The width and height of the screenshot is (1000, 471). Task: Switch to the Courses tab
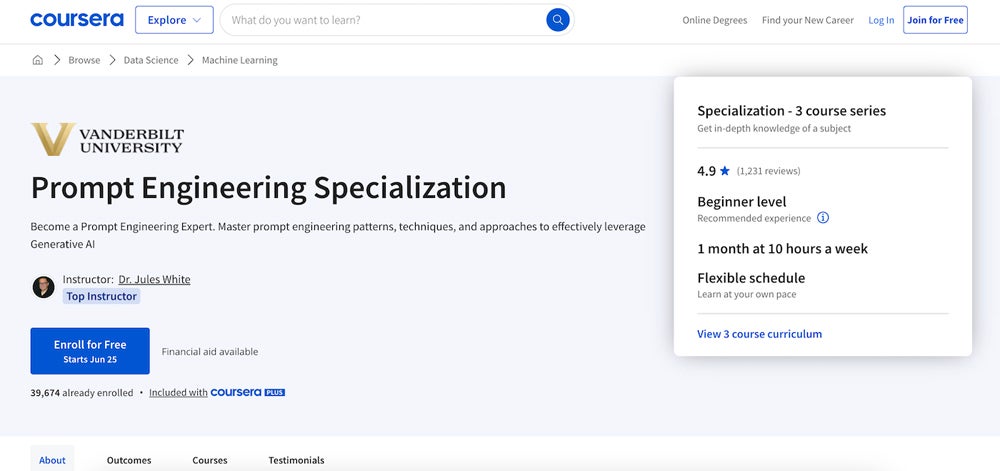[210, 460]
